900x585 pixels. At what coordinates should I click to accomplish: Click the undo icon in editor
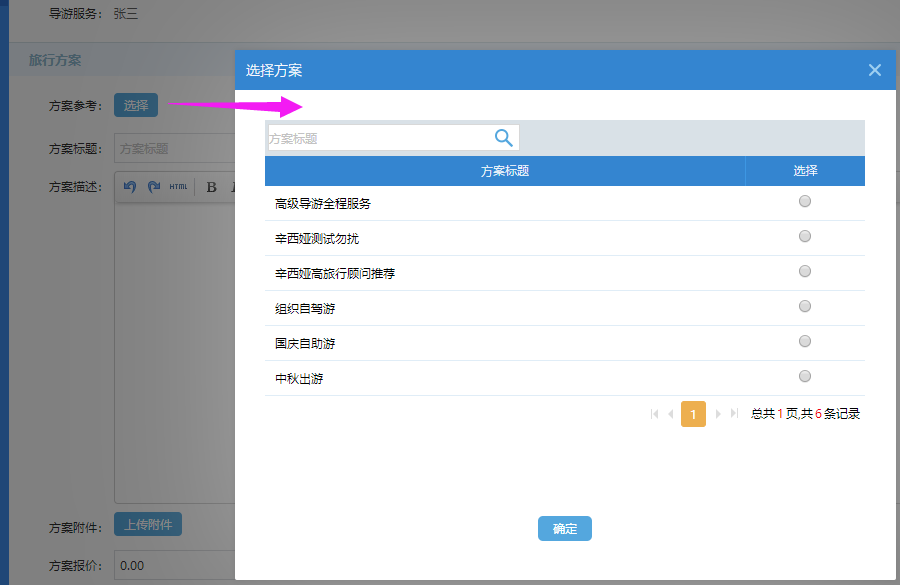(130, 186)
